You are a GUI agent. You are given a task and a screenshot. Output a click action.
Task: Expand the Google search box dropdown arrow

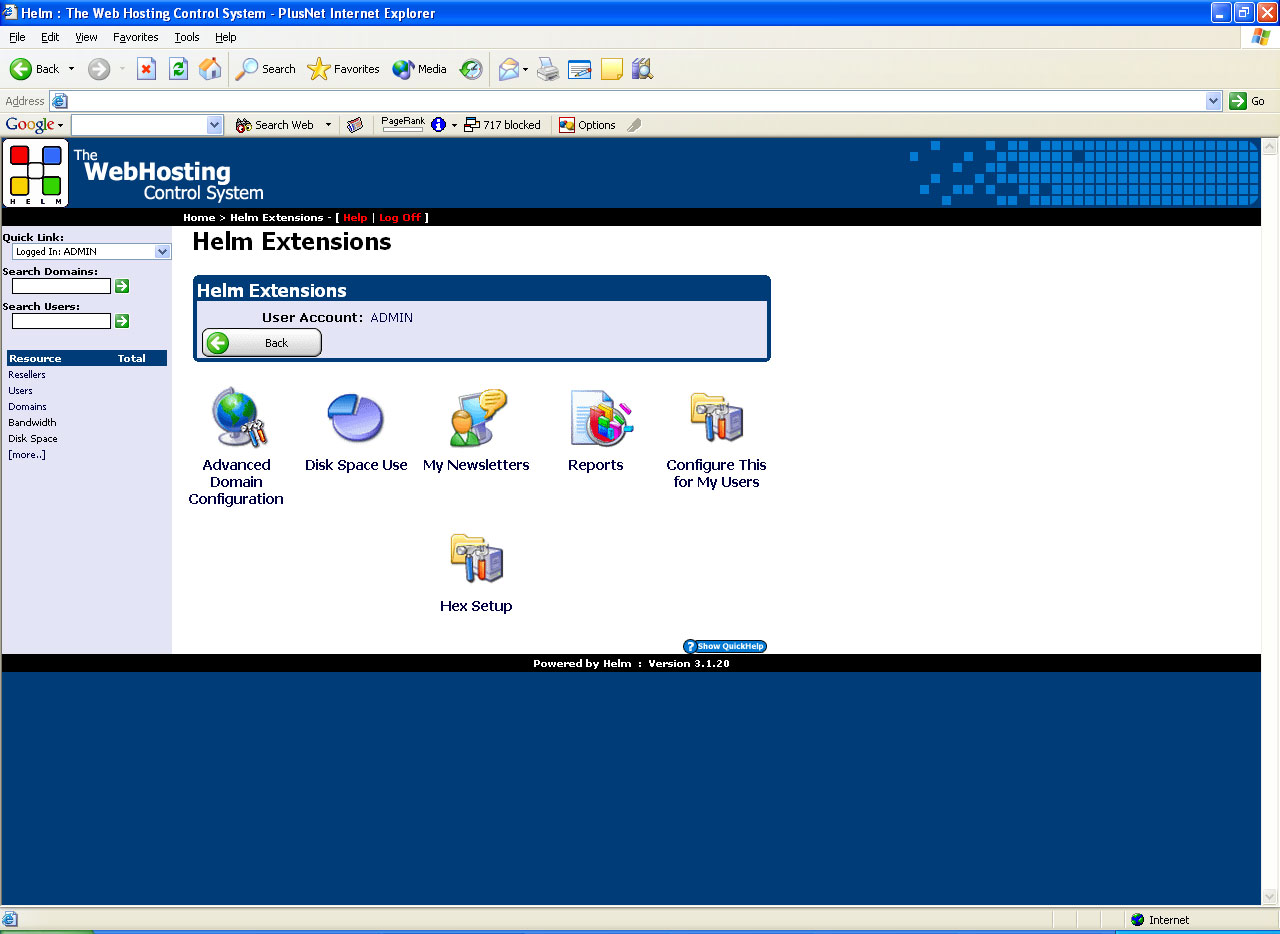pyautogui.click(x=215, y=125)
